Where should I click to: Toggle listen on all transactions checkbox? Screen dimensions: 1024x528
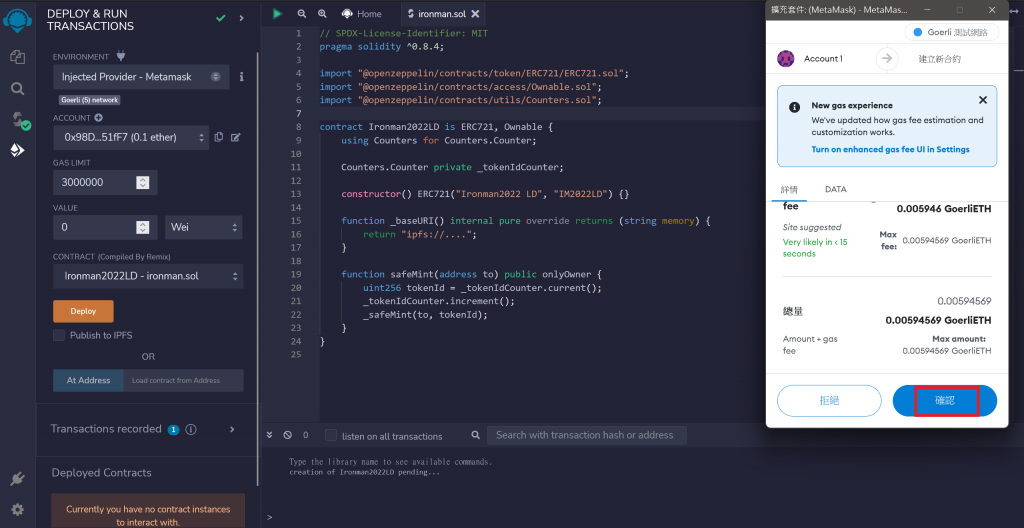[331, 435]
